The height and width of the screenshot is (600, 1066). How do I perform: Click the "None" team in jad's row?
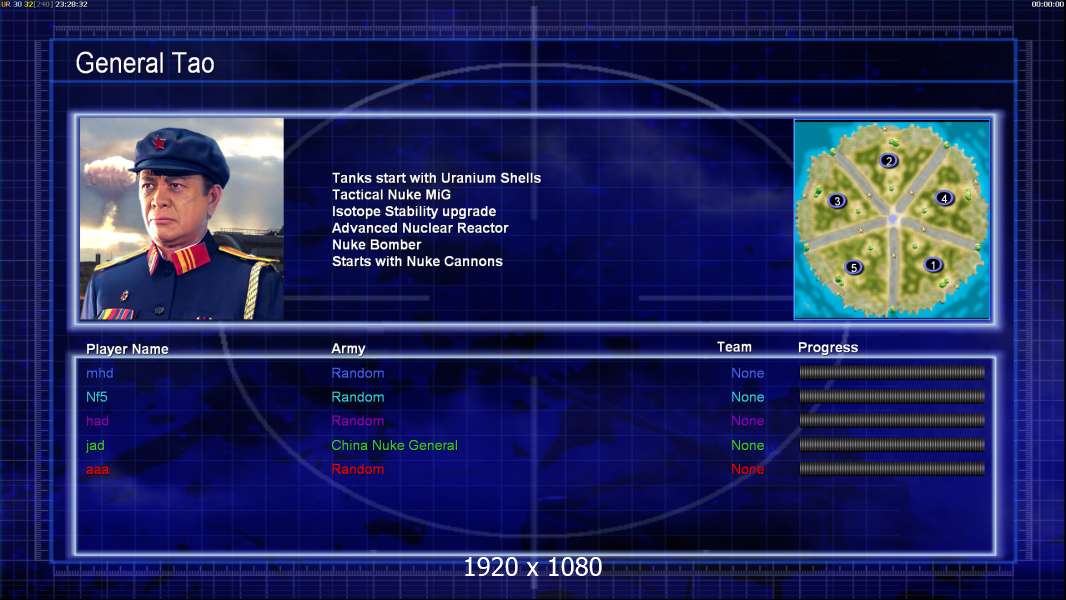(748, 446)
